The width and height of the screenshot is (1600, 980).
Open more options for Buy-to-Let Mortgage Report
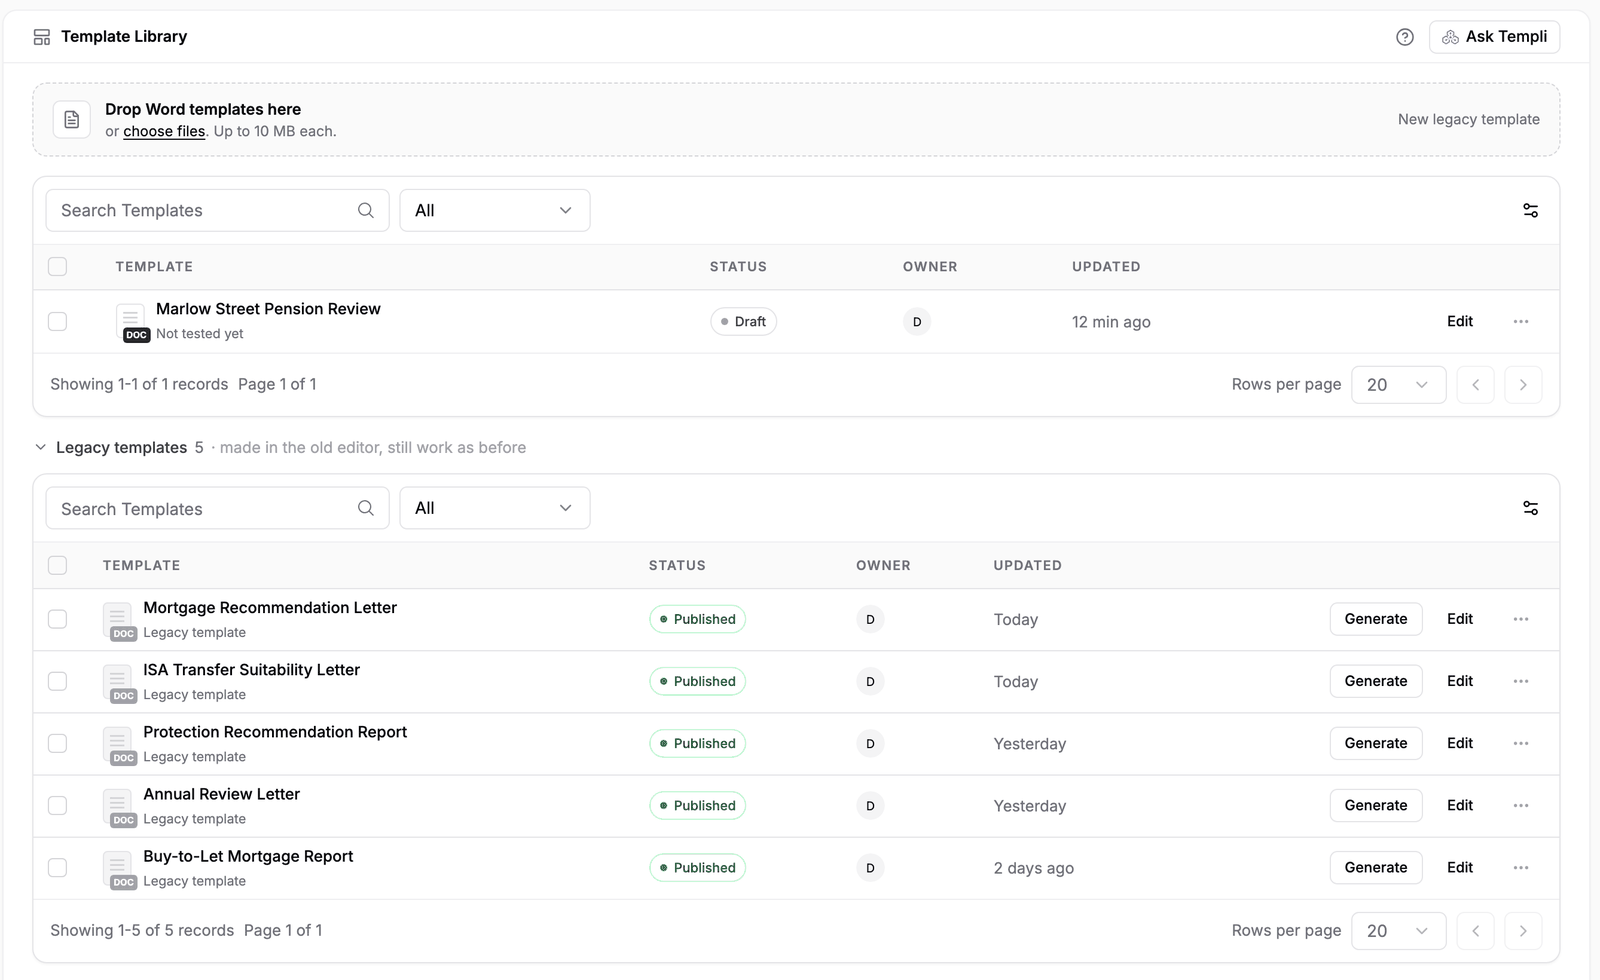[x=1521, y=867]
